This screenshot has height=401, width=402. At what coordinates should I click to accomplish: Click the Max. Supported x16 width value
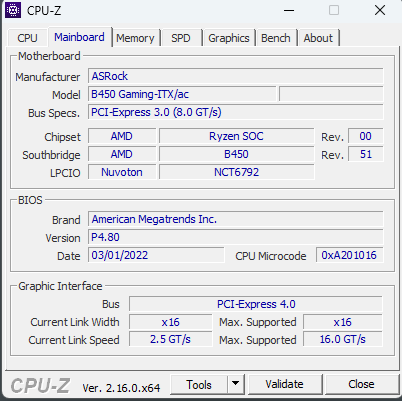tap(343, 322)
